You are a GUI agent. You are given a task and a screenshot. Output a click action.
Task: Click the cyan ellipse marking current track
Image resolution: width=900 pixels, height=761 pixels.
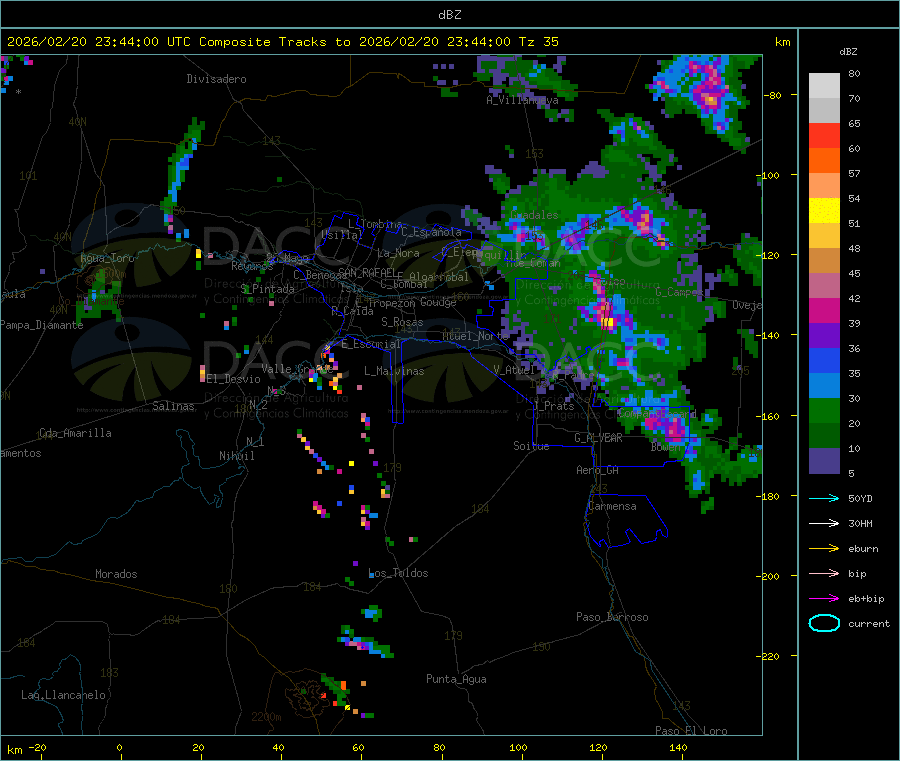coord(824,623)
